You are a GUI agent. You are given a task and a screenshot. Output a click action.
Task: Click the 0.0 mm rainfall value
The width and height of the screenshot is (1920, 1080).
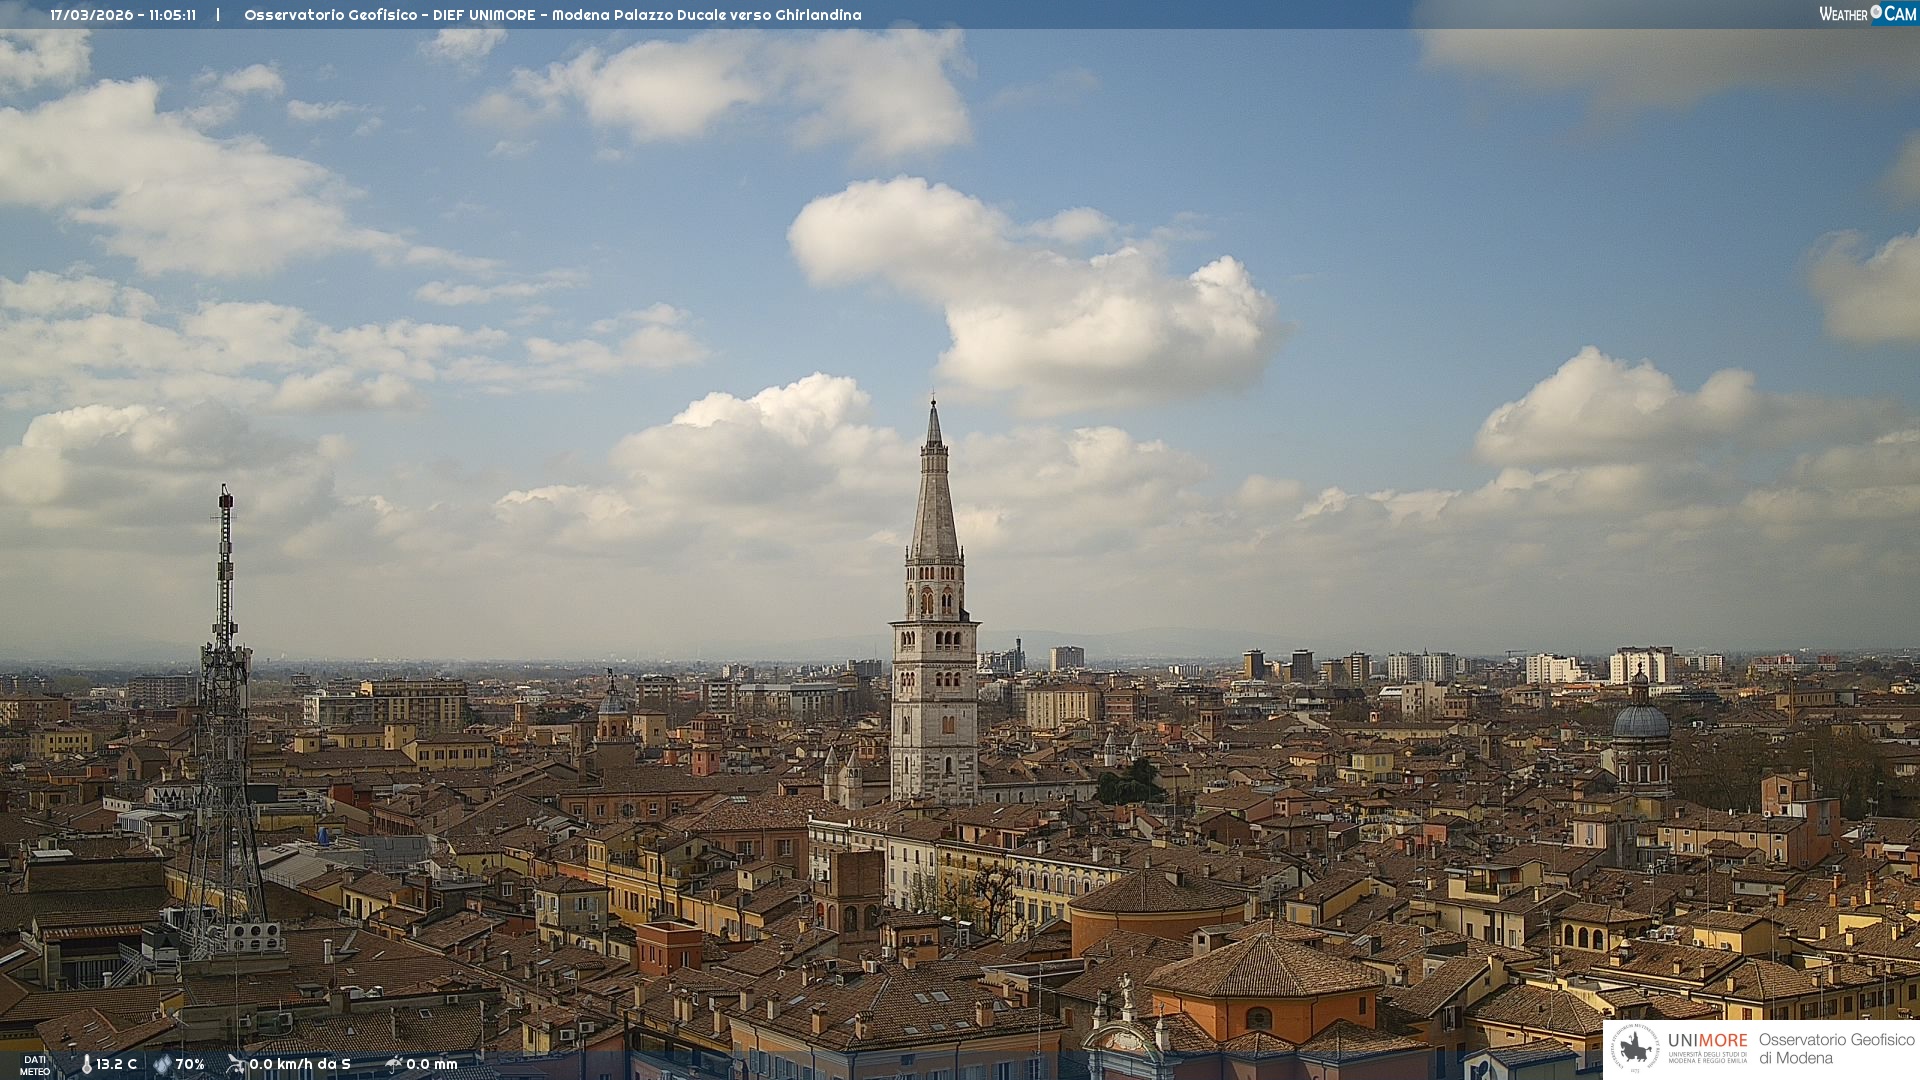432,1065
